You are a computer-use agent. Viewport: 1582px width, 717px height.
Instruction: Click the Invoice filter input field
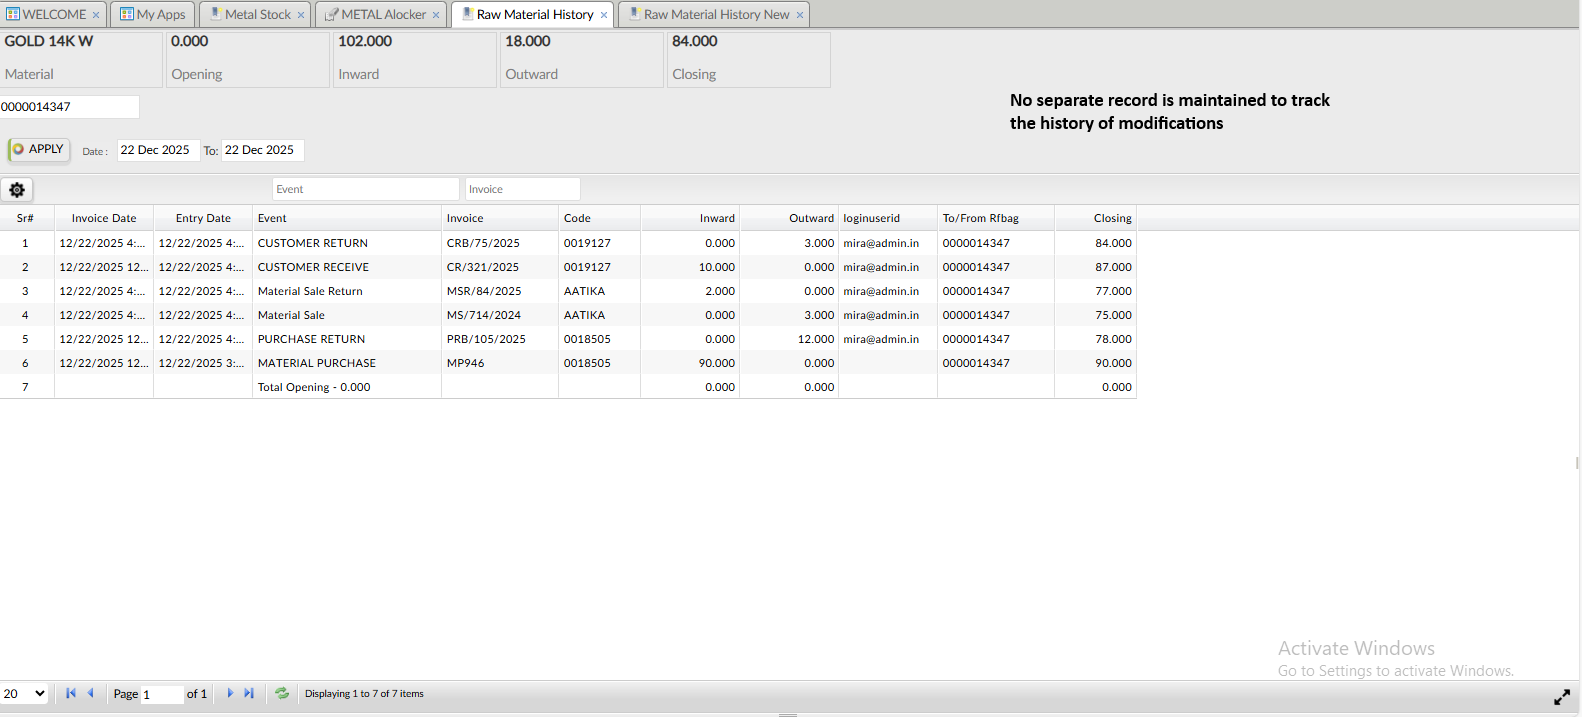pos(522,189)
